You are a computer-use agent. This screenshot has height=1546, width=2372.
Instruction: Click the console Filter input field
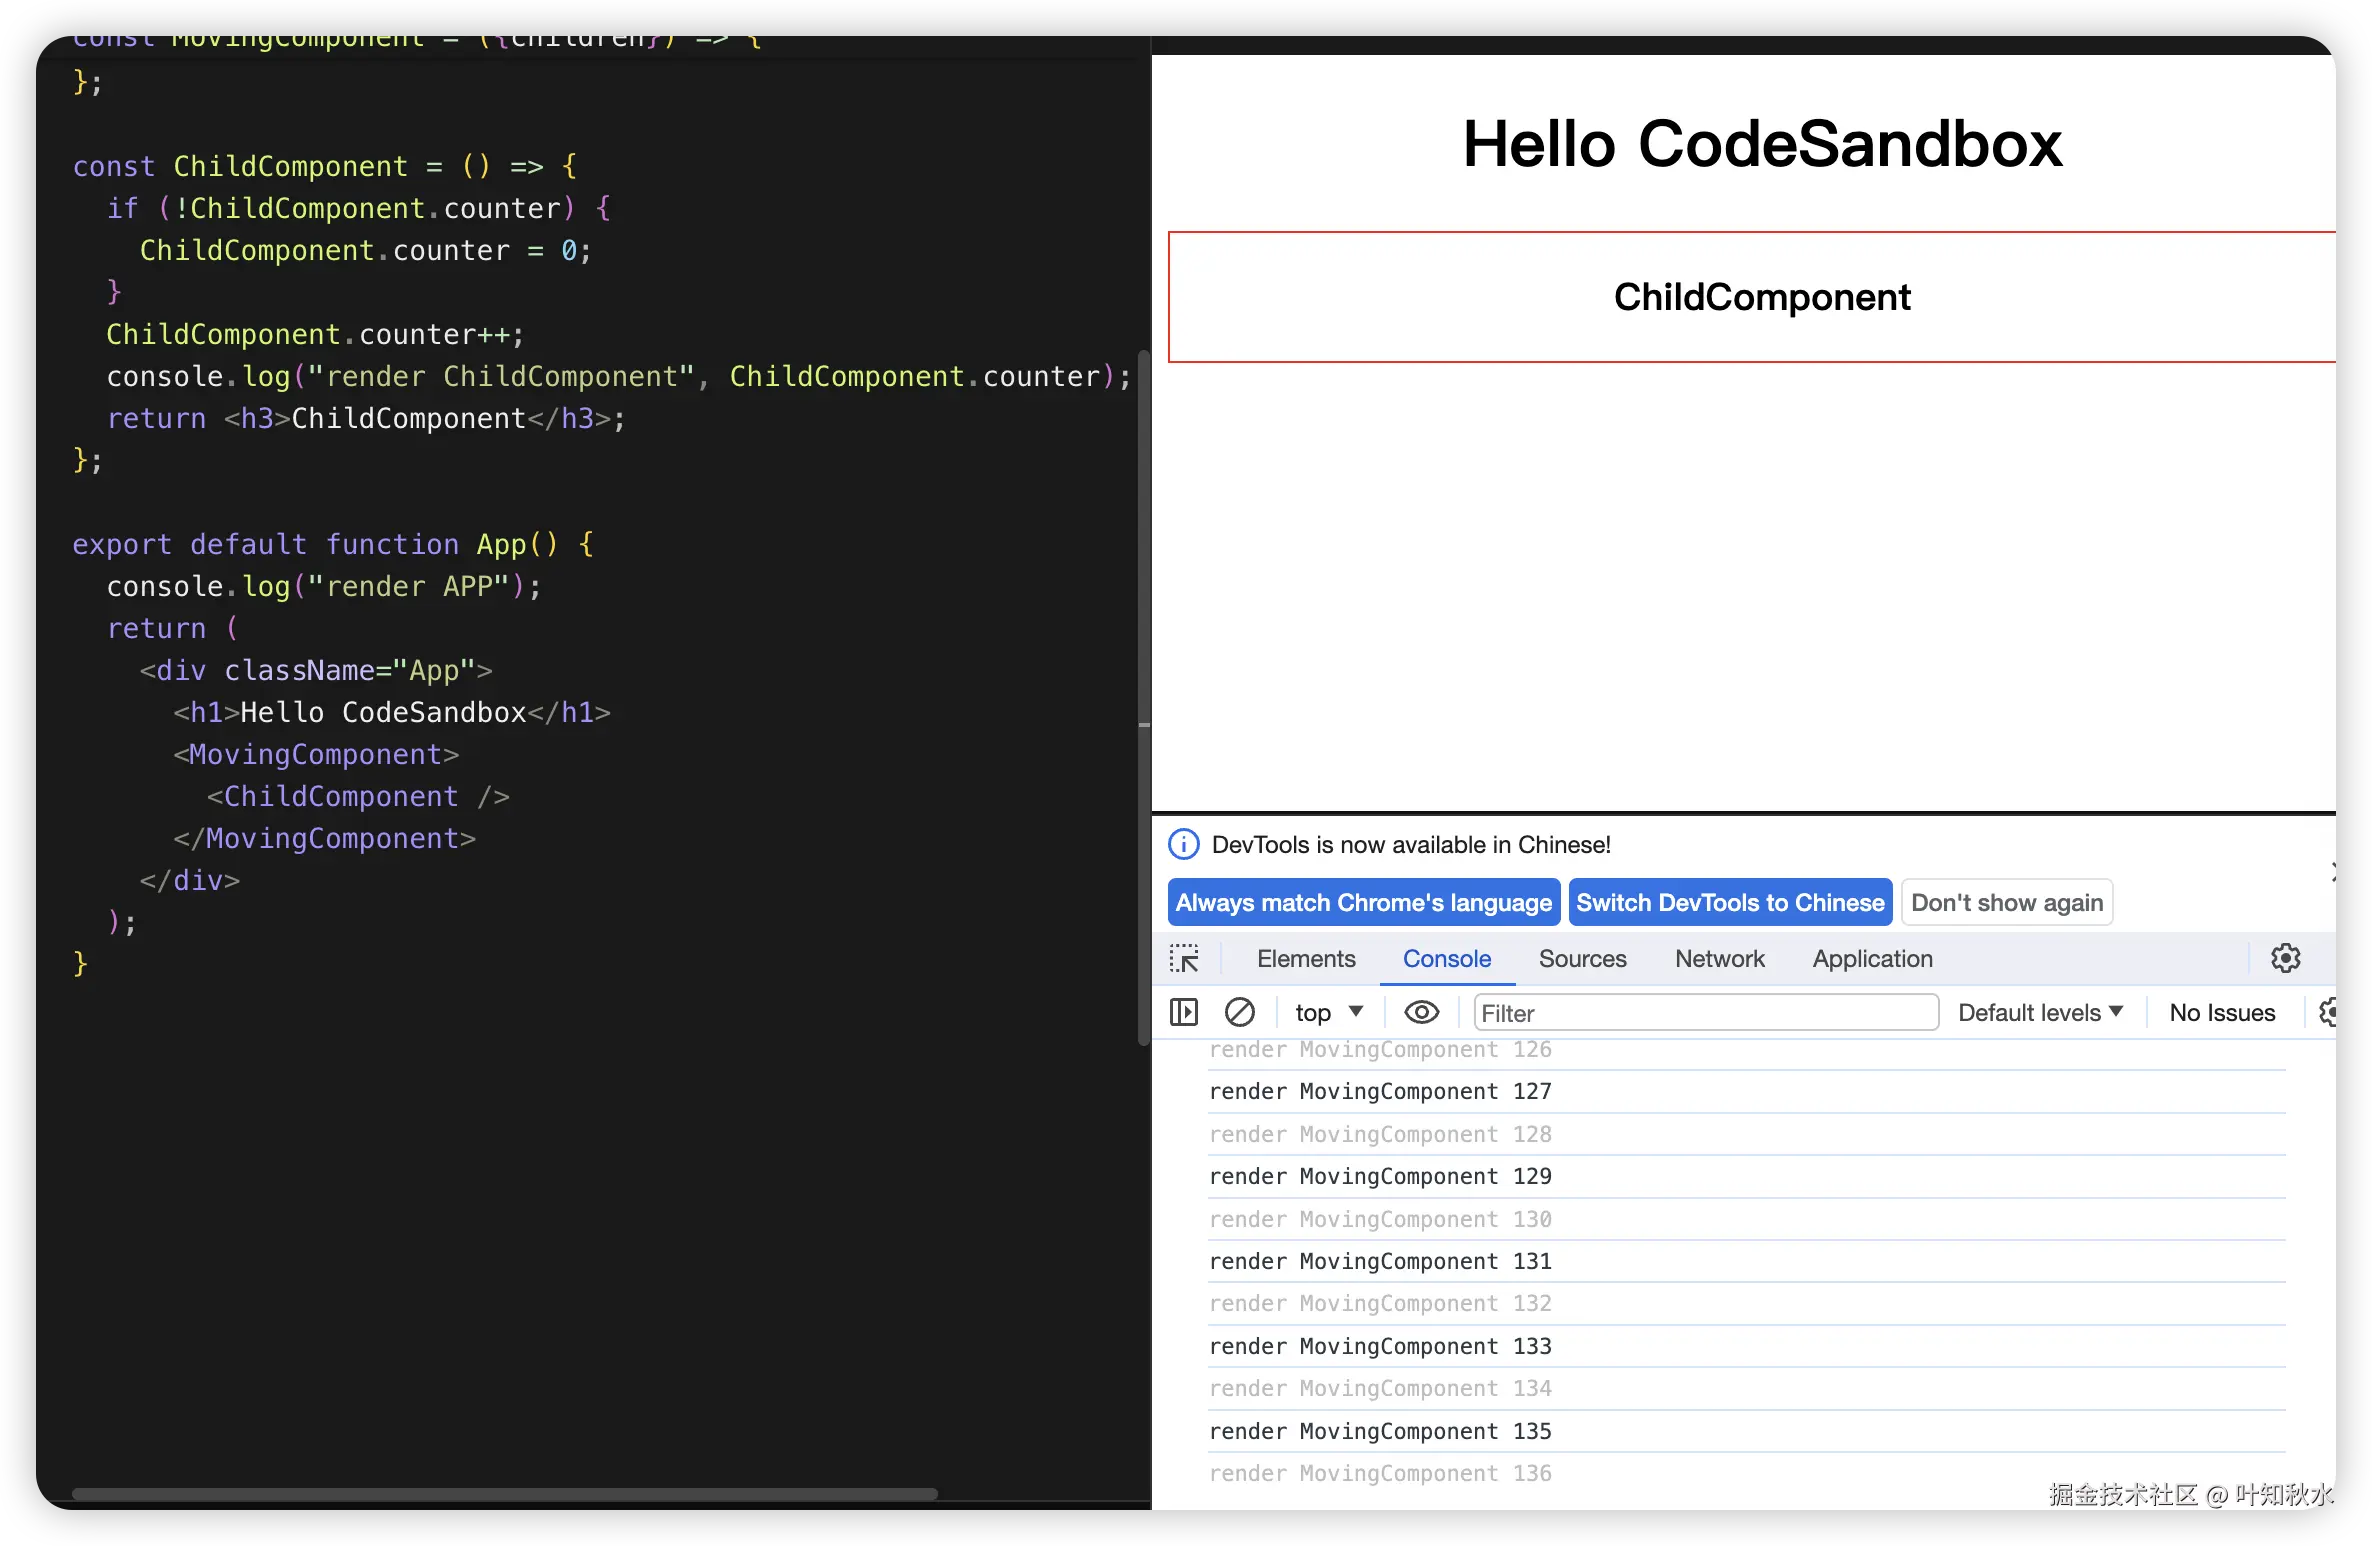1705,1012
